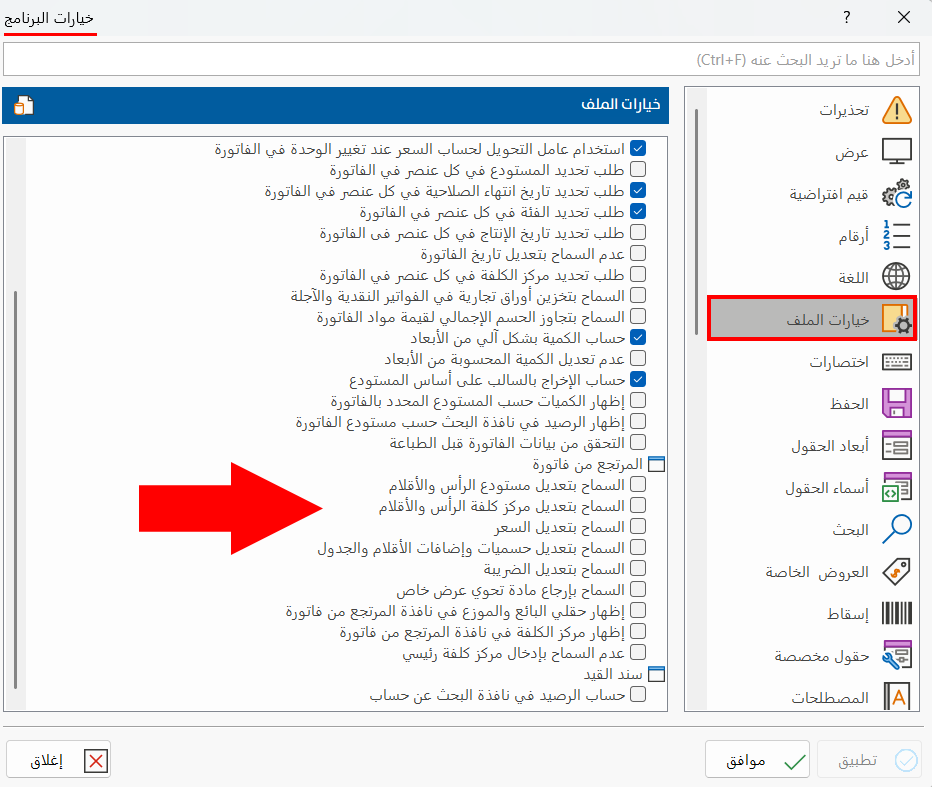Click the الحفظ save diskette icon

click(x=897, y=404)
